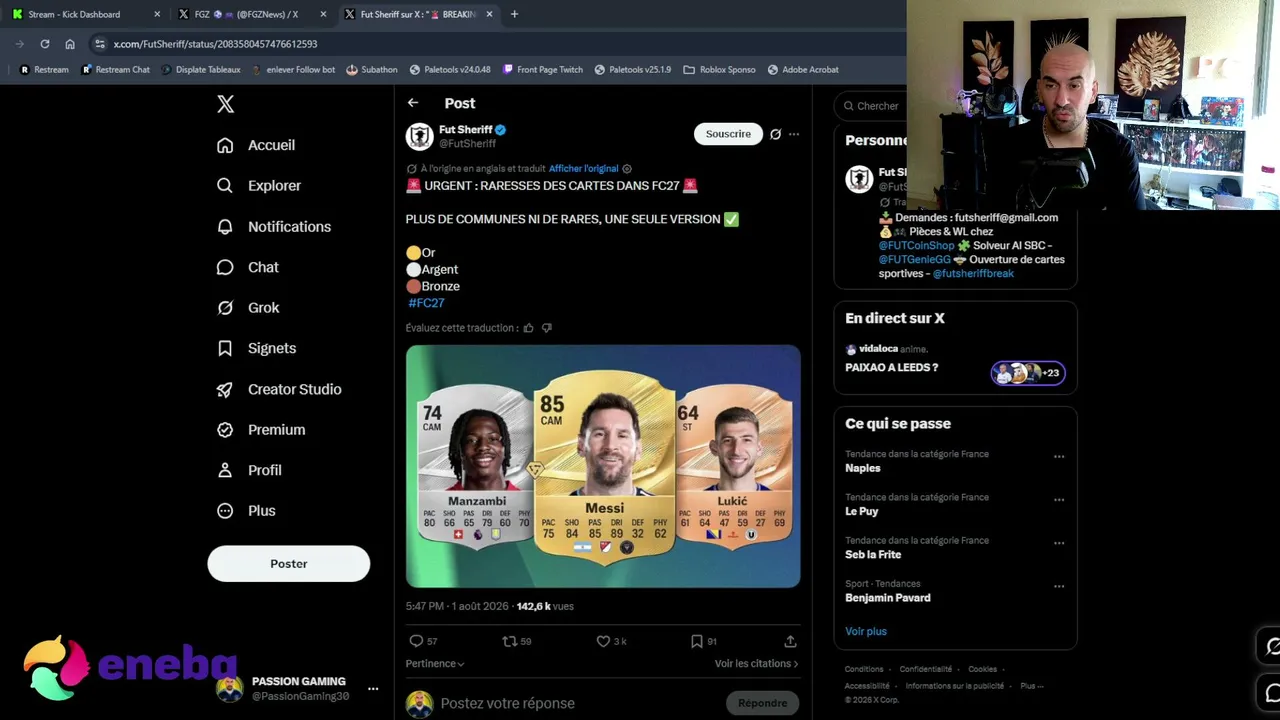Click the x.com address bar URL
This screenshot has width=1280, height=720.
click(215, 44)
